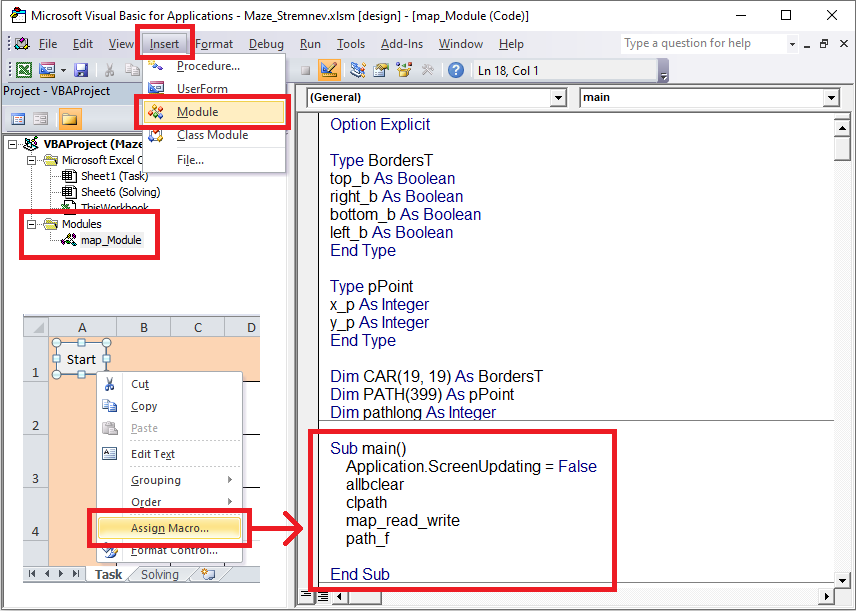Click the insert new worksheet tab icon
The width and height of the screenshot is (856, 611).
tap(208, 574)
